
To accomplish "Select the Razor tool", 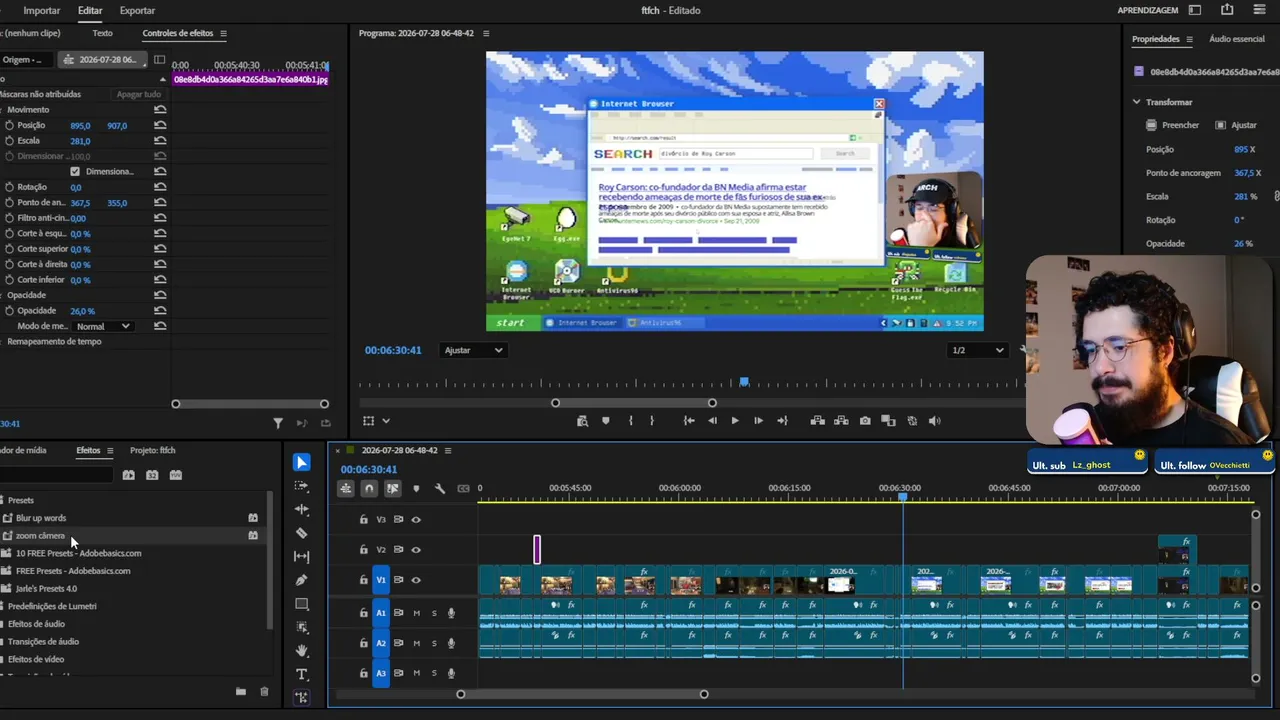I will click(301, 533).
